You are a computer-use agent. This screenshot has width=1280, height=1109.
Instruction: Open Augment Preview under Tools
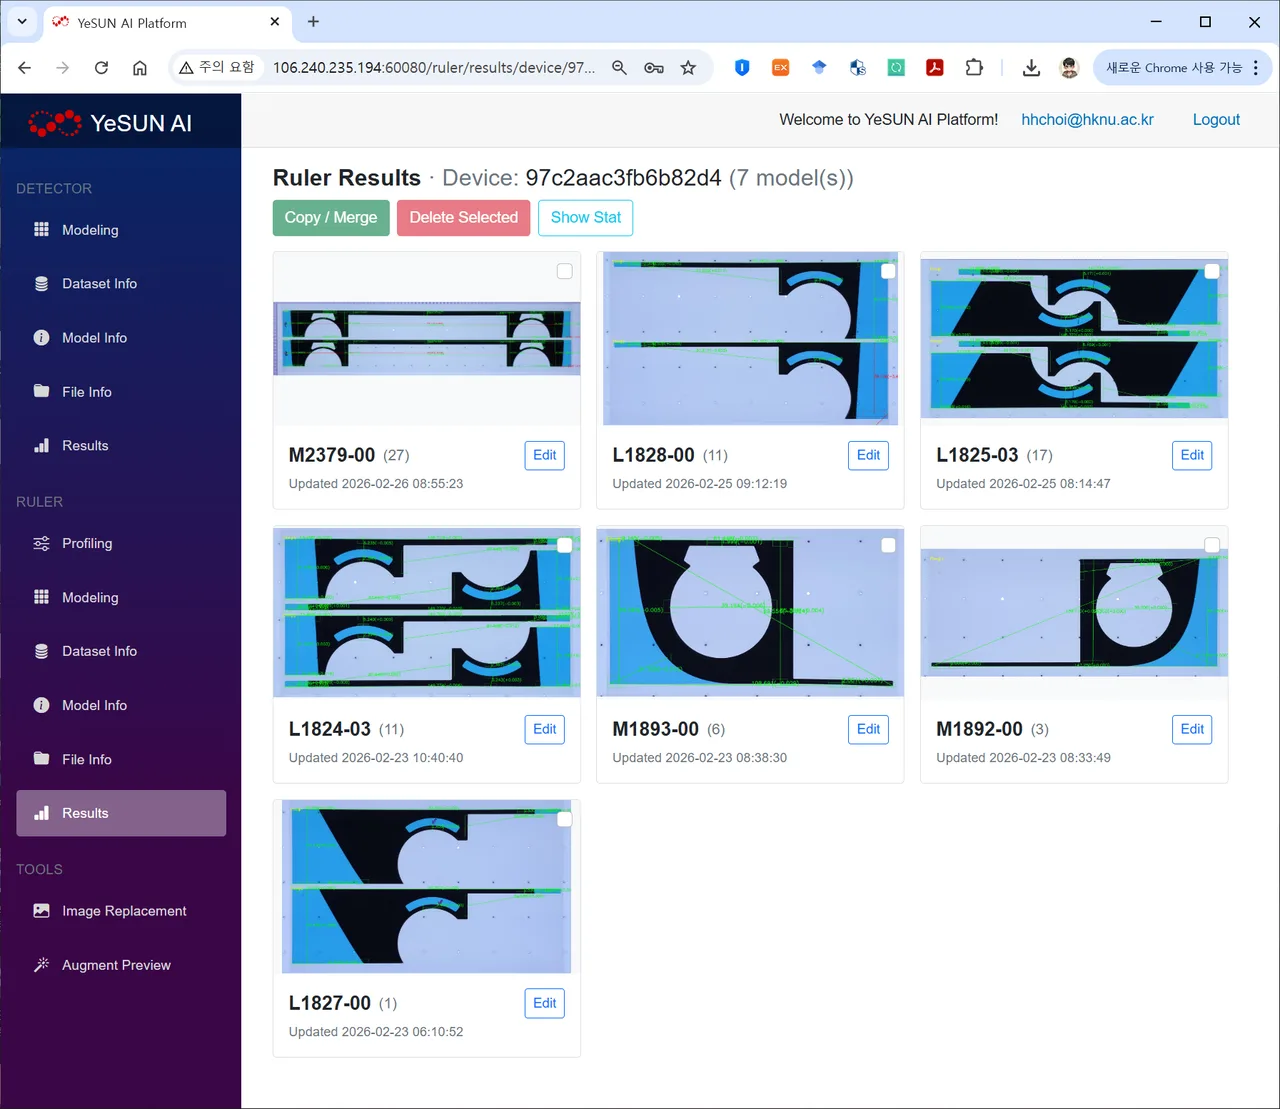[121, 965]
